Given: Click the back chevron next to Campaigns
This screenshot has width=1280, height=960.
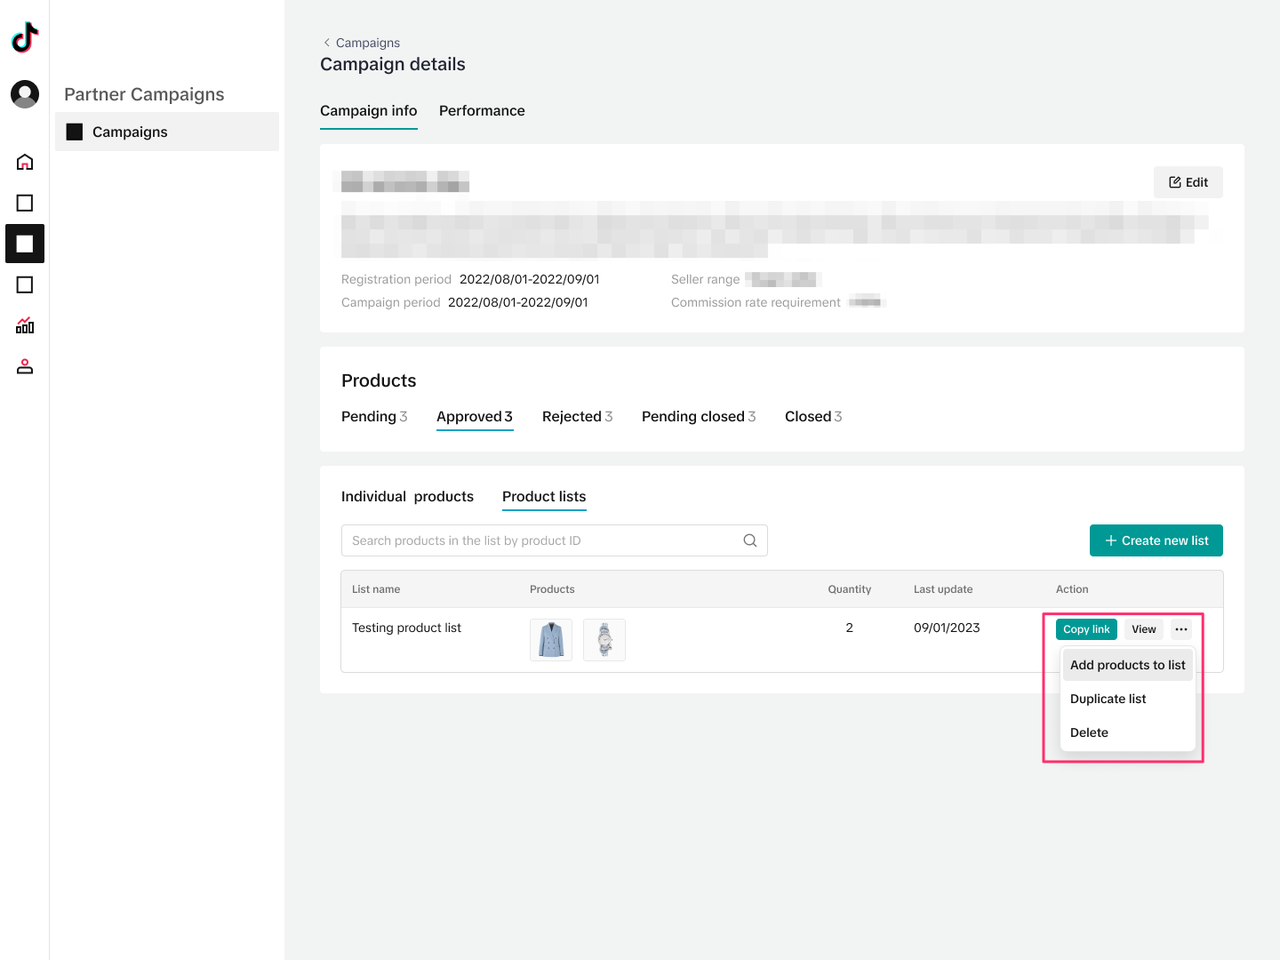Looking at the screenshot, I should pos(327,43).
